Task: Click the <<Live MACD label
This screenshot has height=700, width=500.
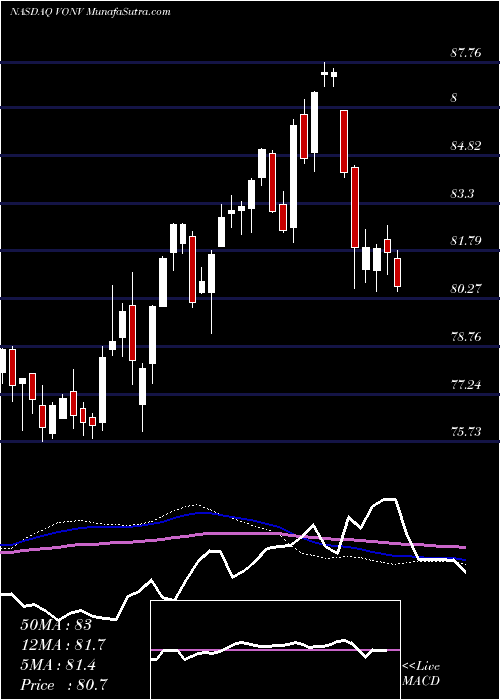Action: pyautogui.click(x=421, y=673)
